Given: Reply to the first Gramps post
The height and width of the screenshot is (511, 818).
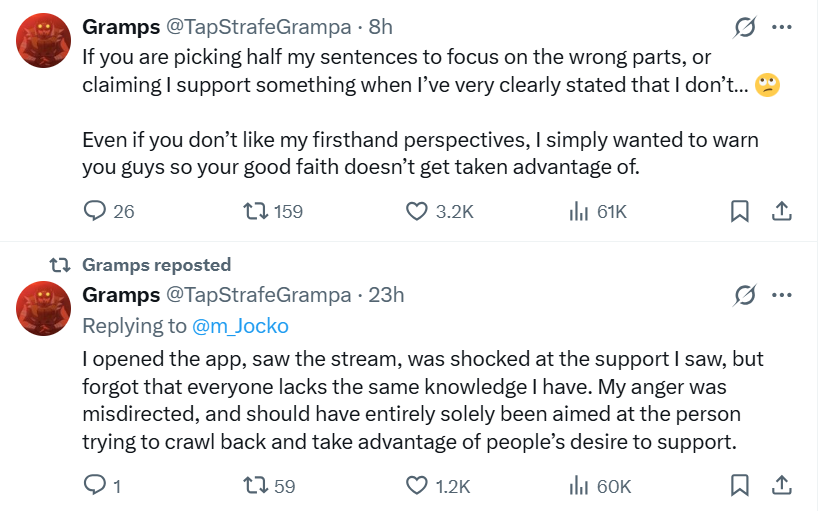Looking at the screenshot, I should click(x=95, y=211).
